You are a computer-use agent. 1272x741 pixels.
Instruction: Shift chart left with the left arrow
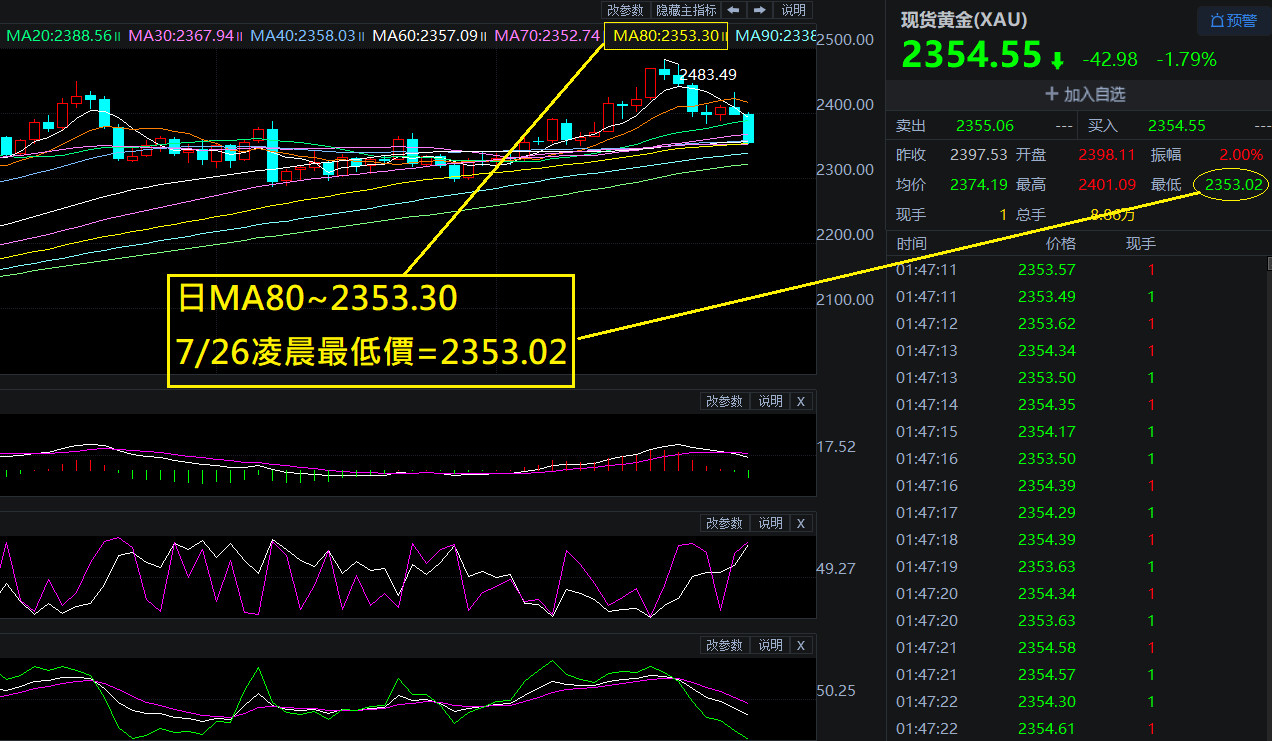click(734, 10)
